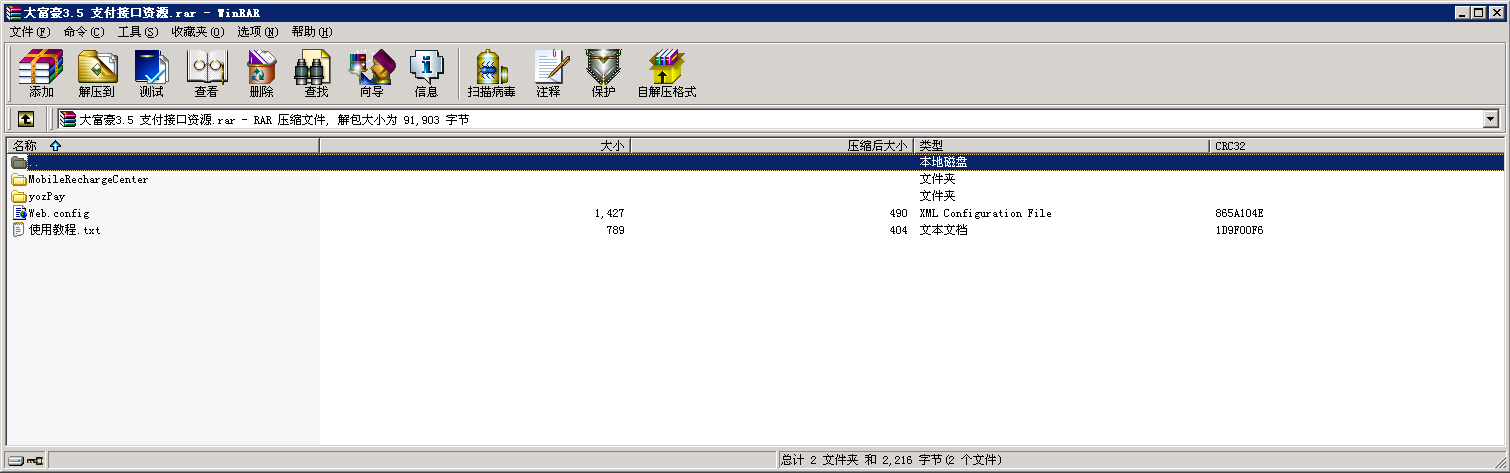Show archive 信息 (Info)
Image resolution: width=1510 pixels, height=473 pixels.
click(x=426, y=73)
